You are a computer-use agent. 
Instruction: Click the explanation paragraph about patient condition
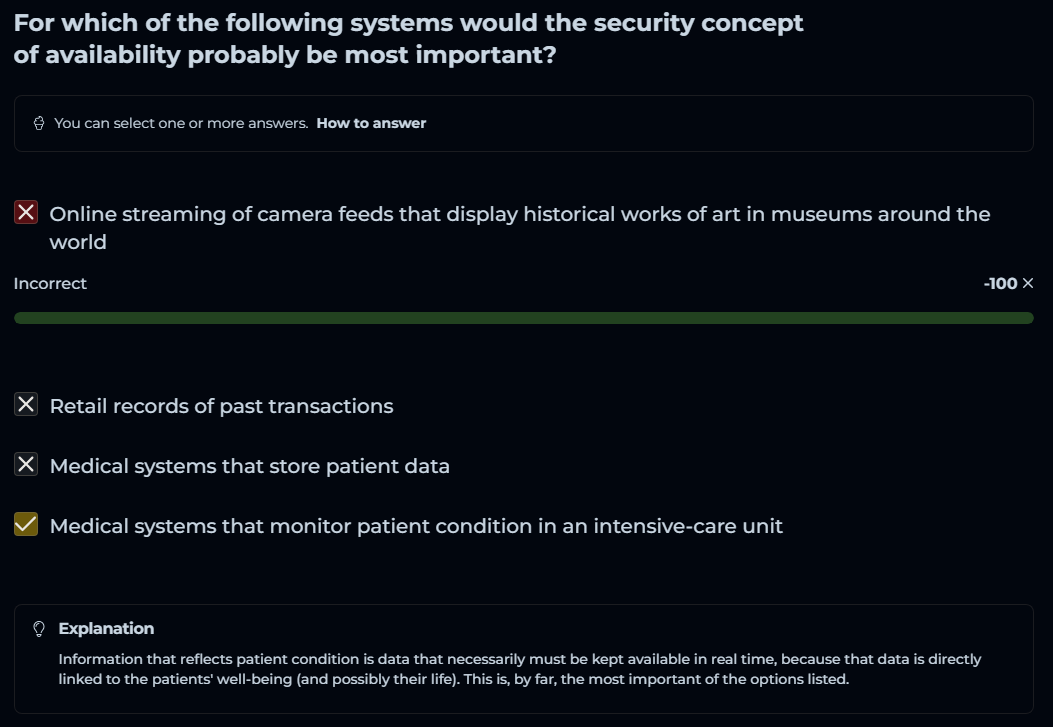519,669
